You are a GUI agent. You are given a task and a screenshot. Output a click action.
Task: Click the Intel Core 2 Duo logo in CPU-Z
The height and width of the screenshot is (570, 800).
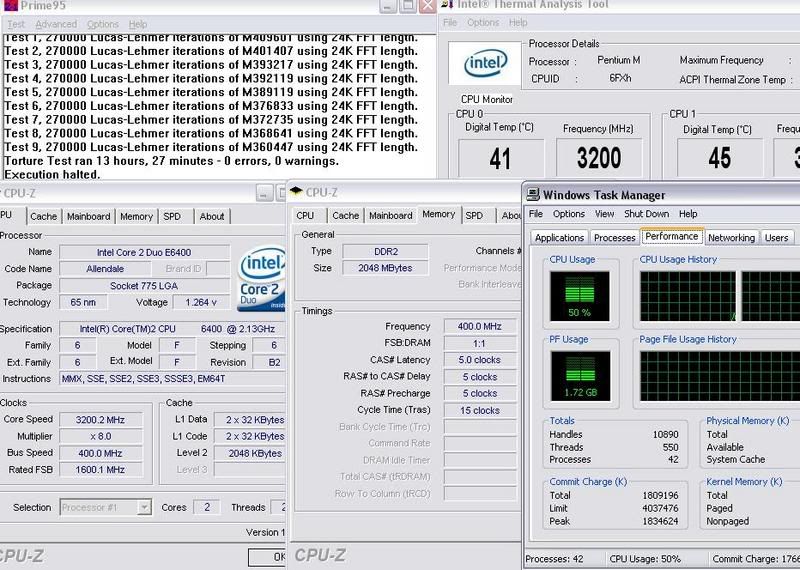click(262, 278)
